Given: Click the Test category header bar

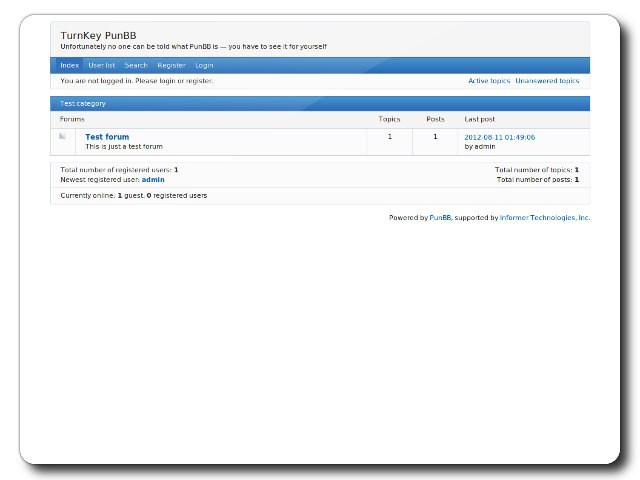Looking at the screenshot, I should click(320, 103).
